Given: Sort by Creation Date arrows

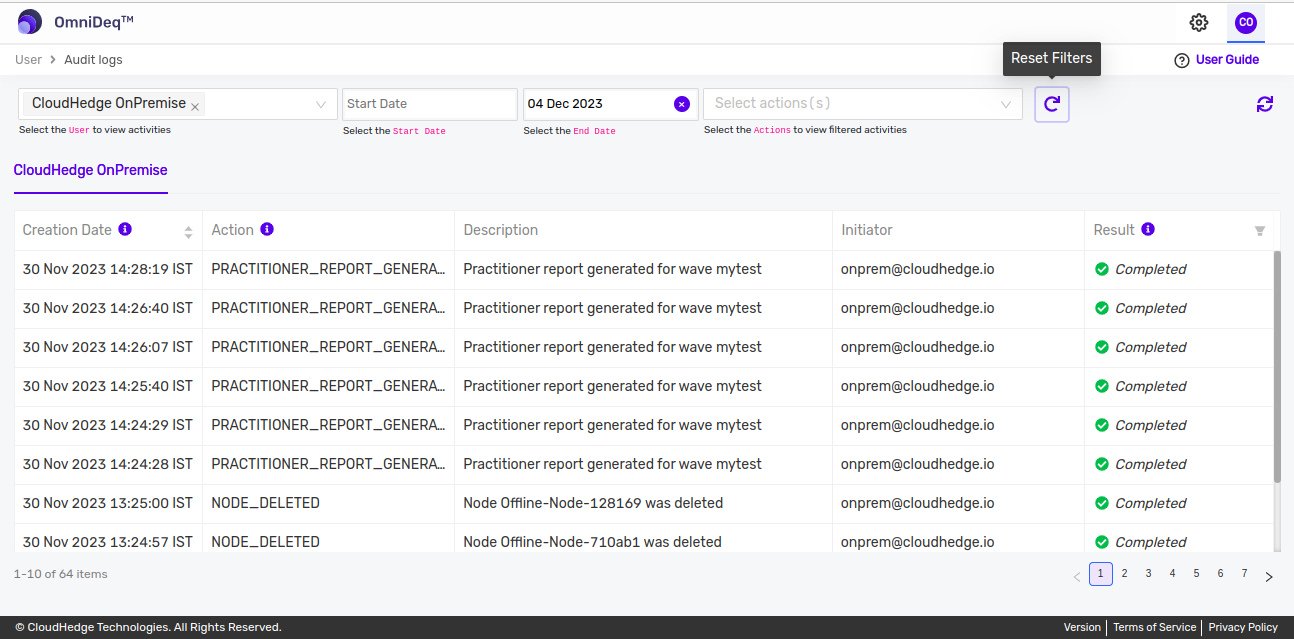Looking at the screenshot, I should [x=188, y=231].
